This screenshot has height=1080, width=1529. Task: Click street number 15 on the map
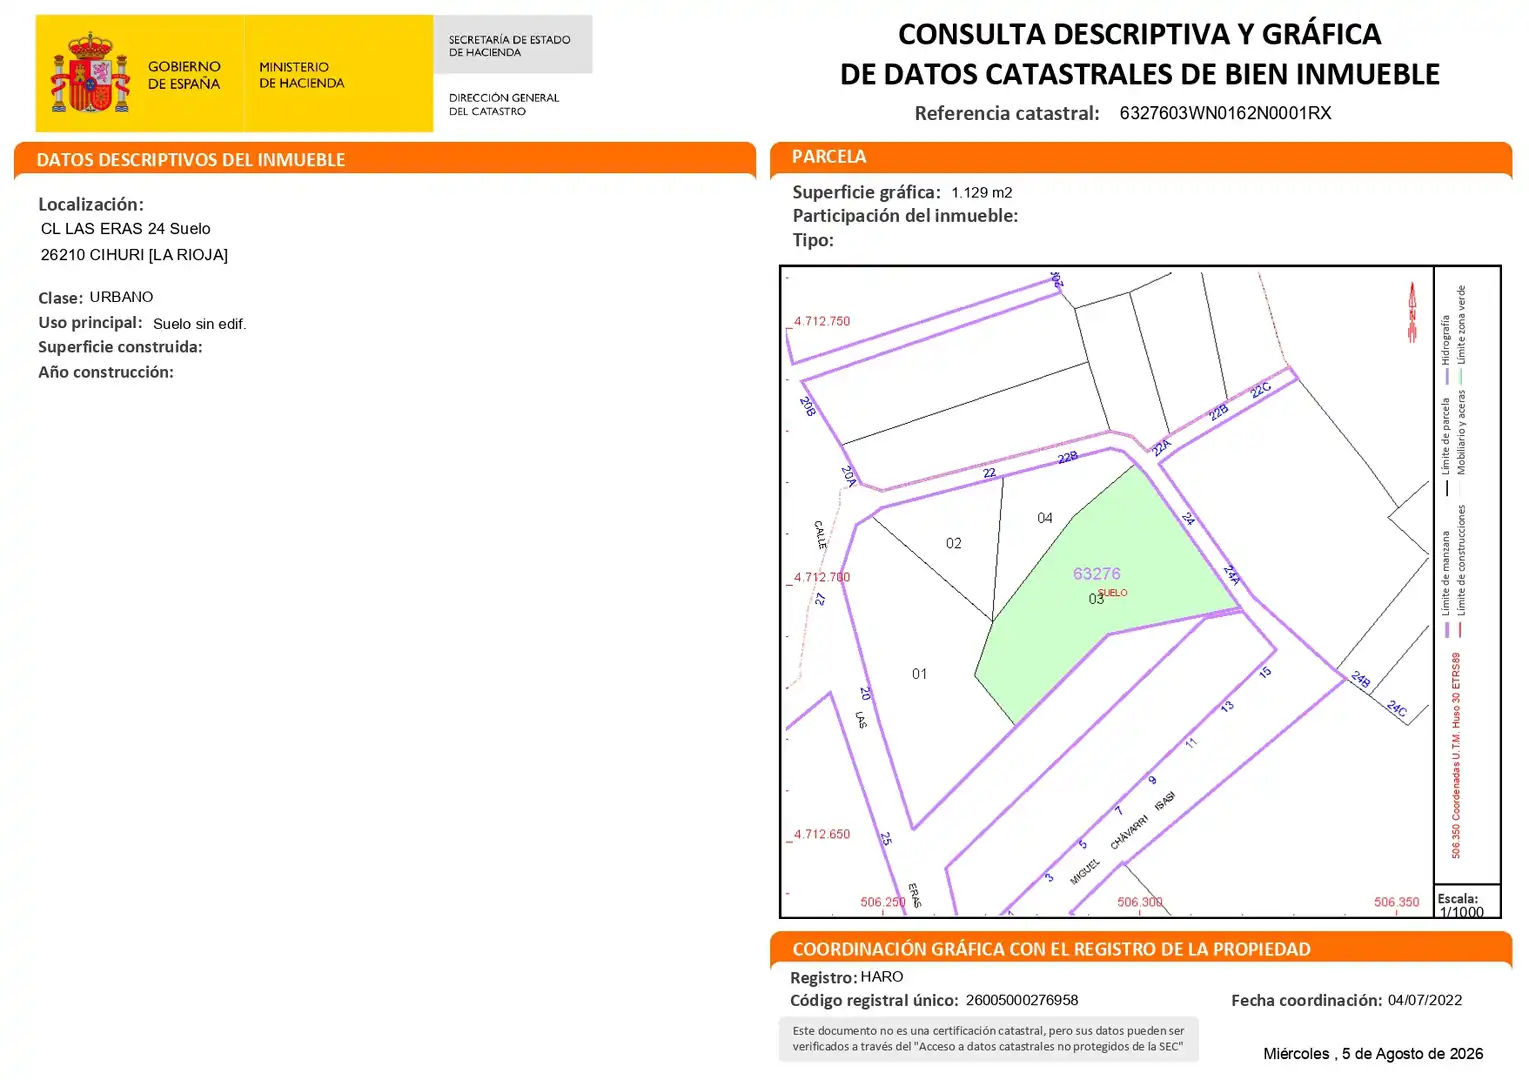pos(1265,673)
